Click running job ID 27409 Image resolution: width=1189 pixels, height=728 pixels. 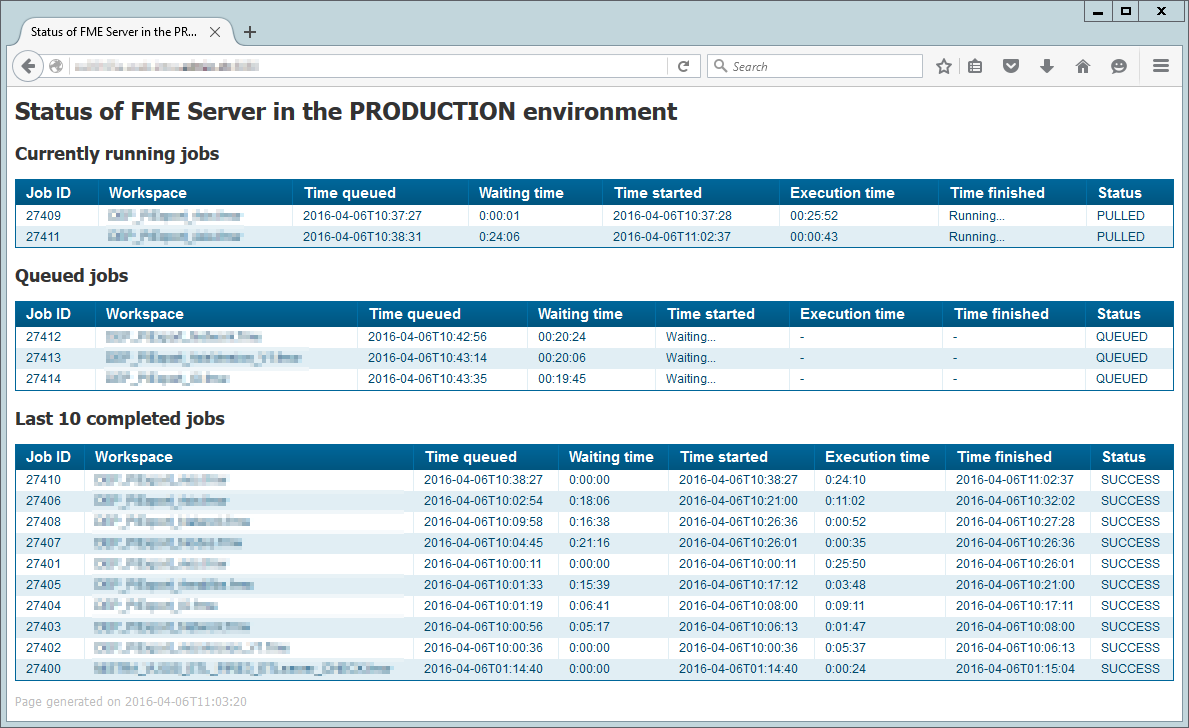point(43,215)
